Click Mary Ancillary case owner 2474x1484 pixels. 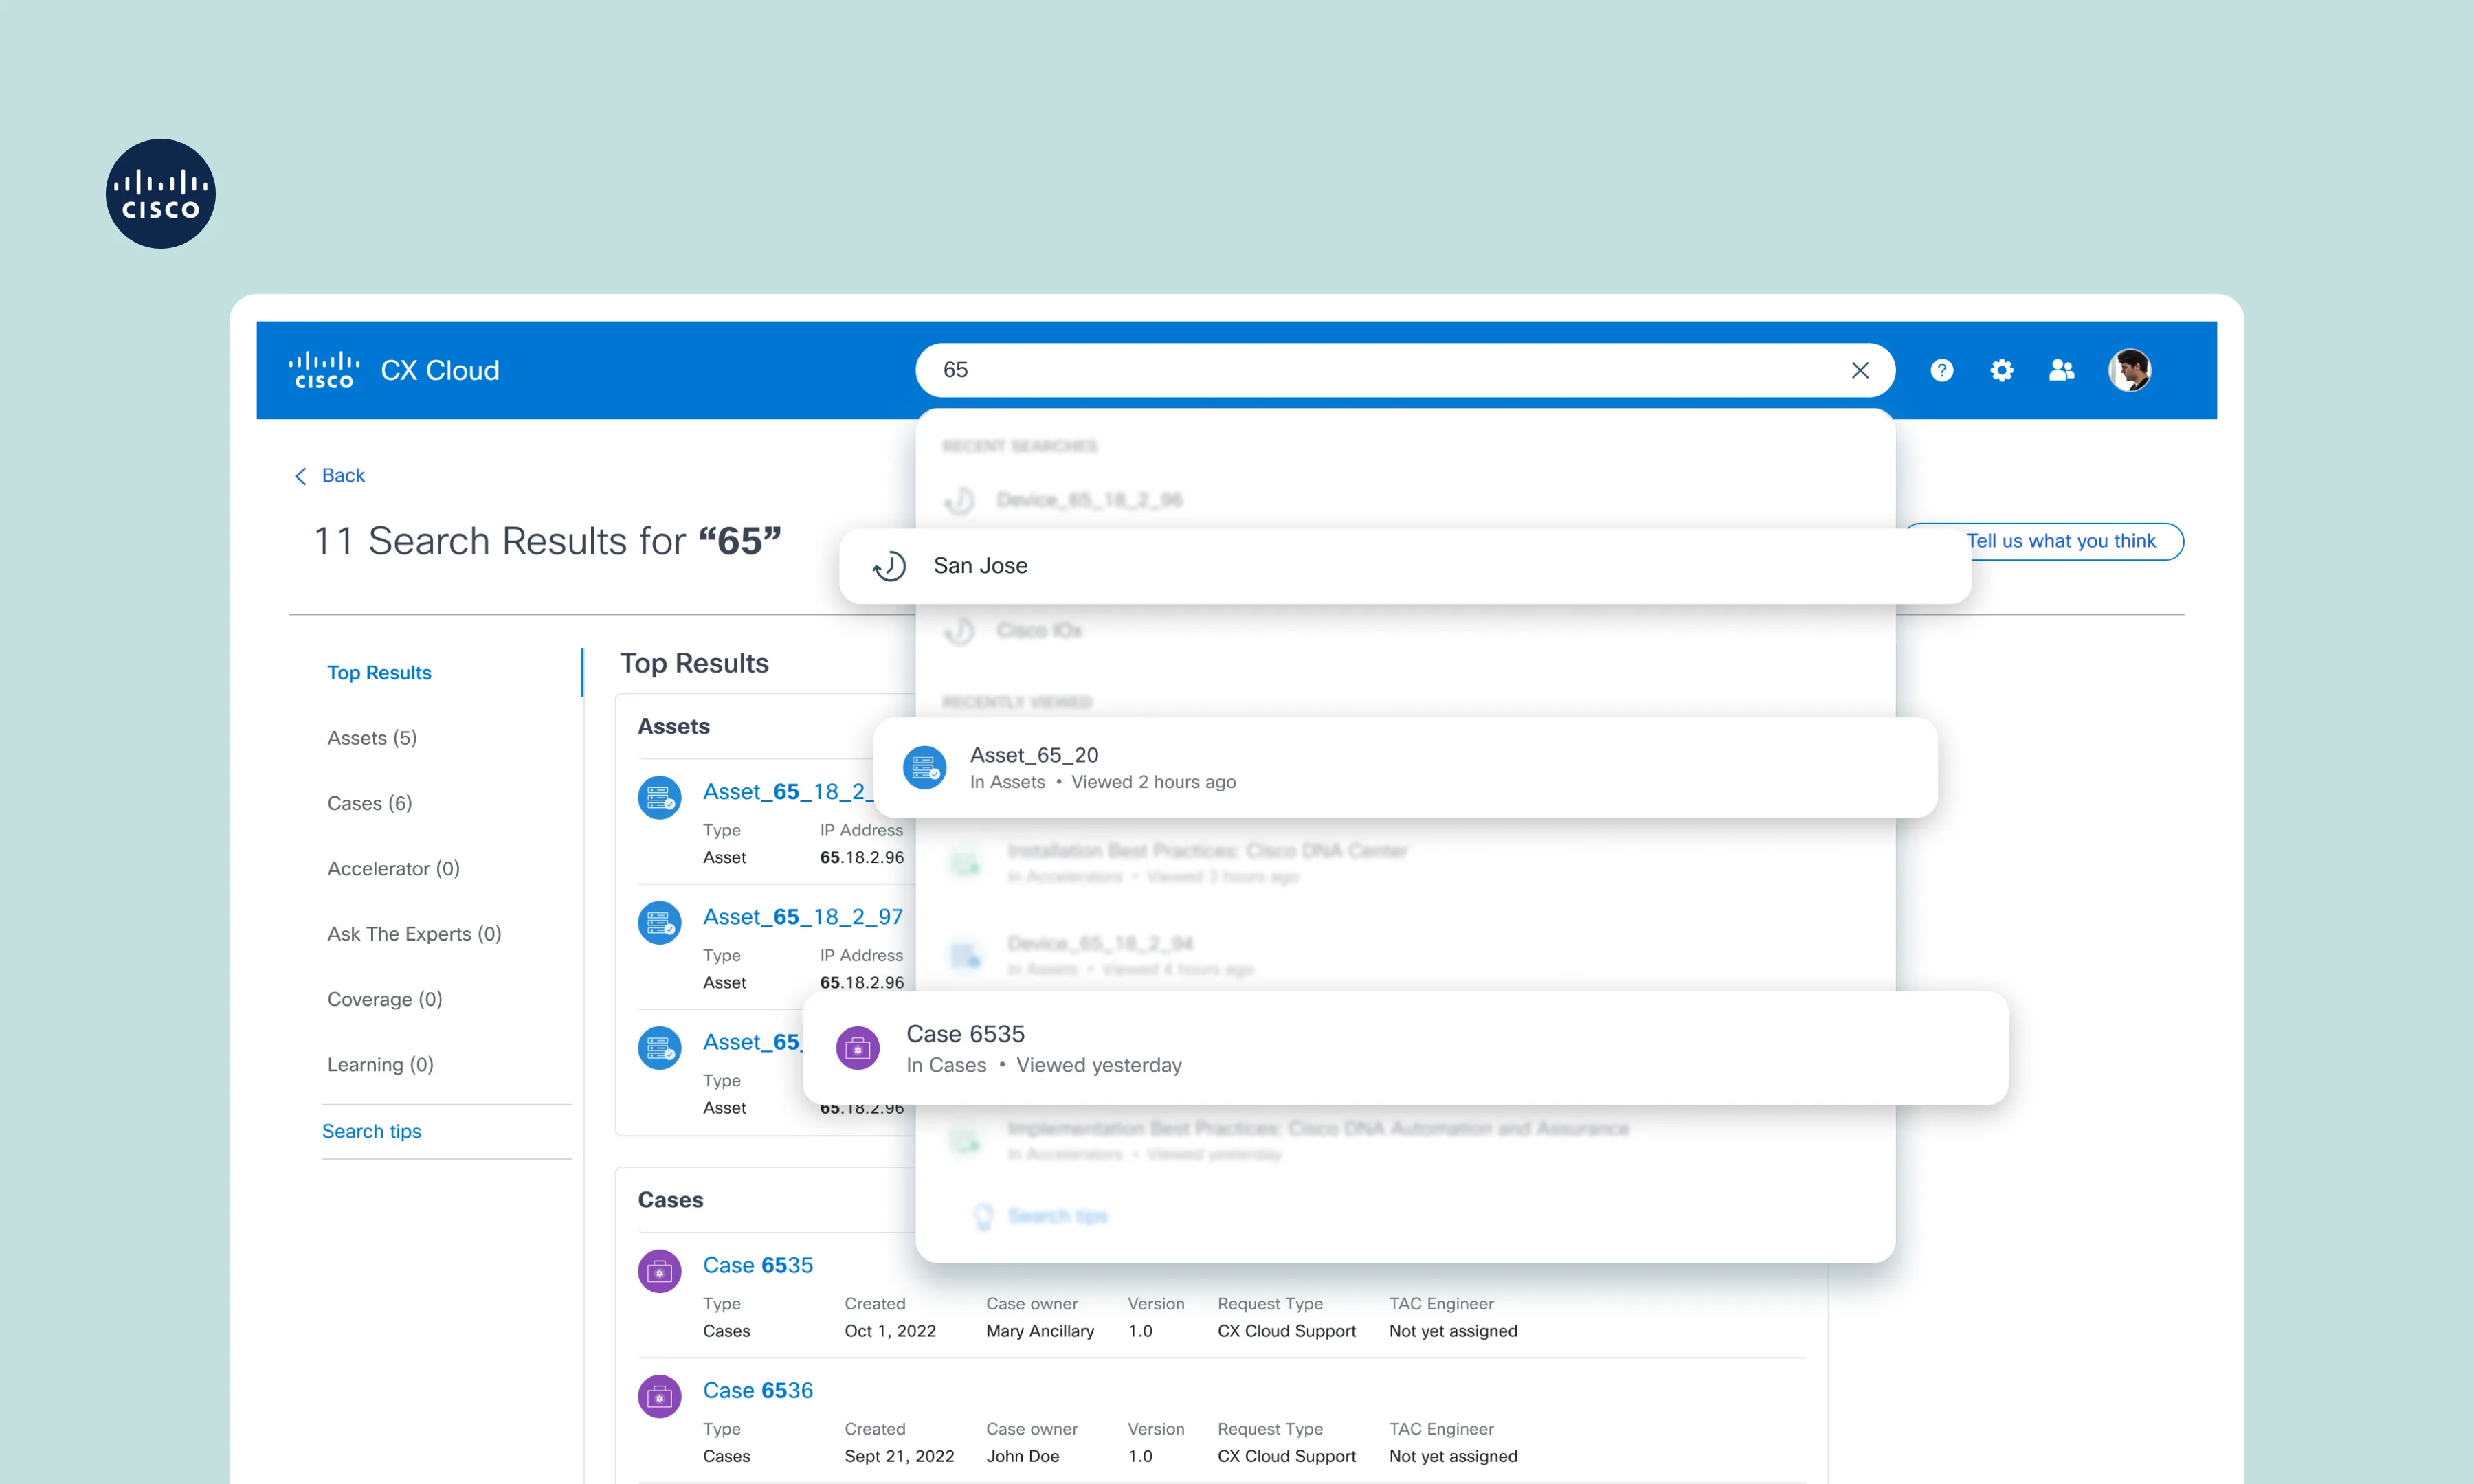pos(1039,1331)
